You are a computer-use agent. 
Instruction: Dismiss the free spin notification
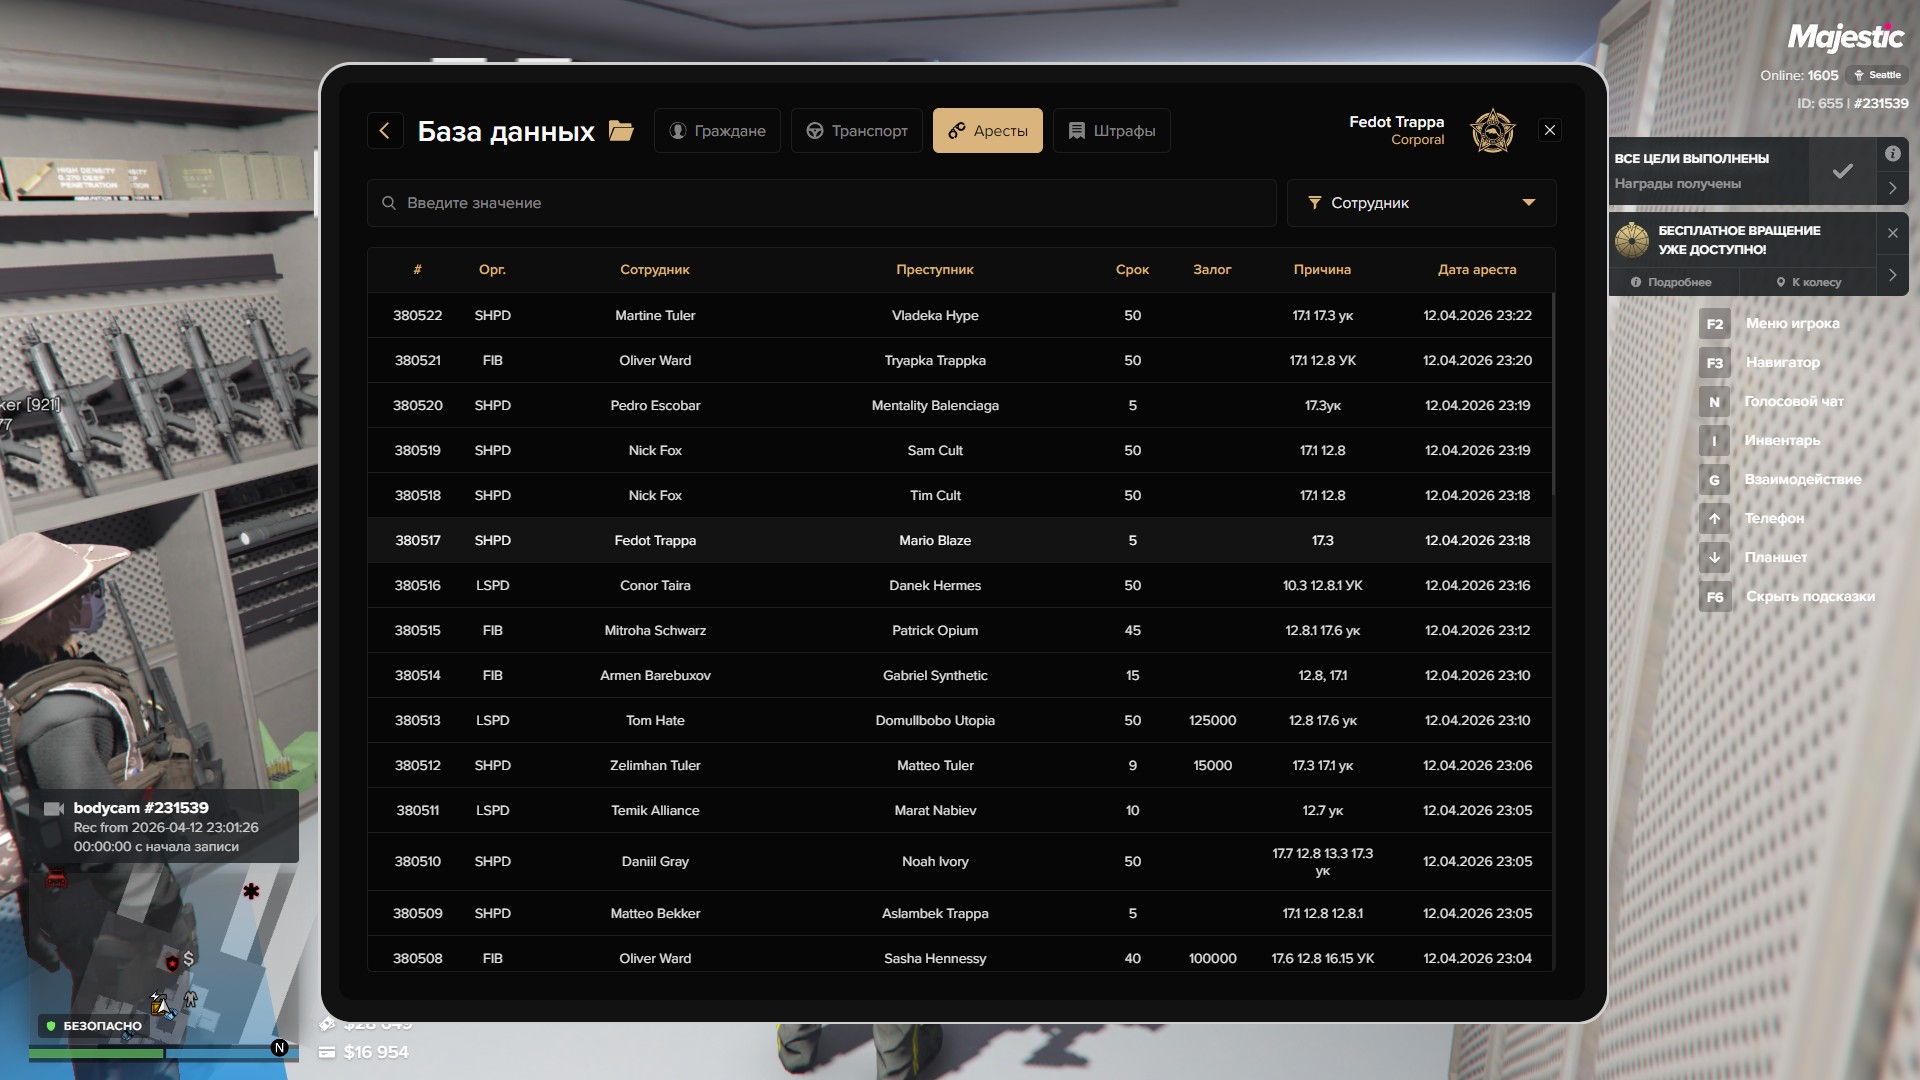coord(1892,233)
